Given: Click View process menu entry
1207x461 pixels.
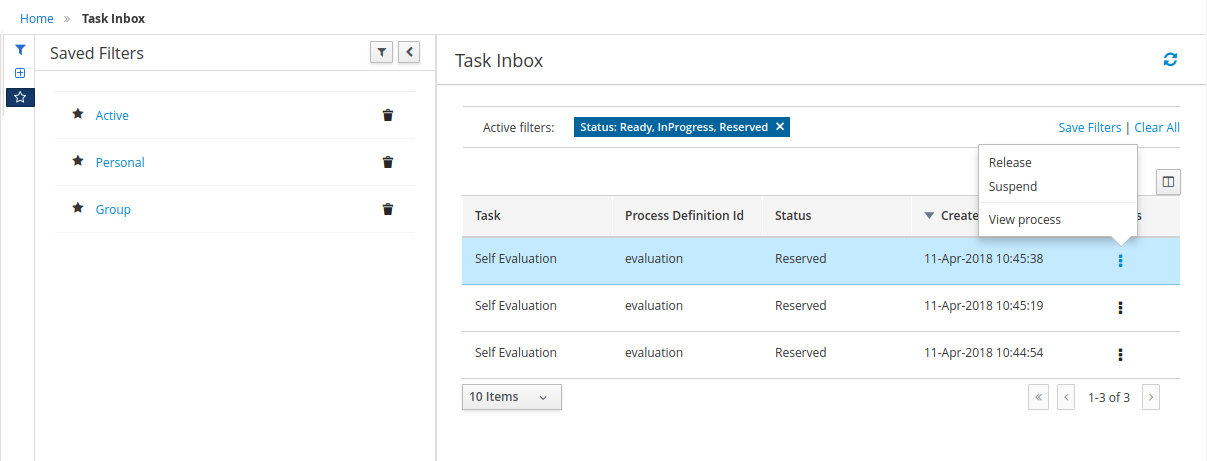Looking at the screenshot, I should [x=1024, y=220].
